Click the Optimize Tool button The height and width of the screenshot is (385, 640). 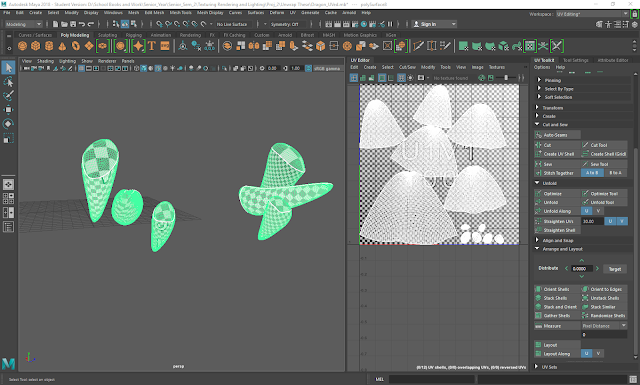pyautogui.click(x=604, y=194)
